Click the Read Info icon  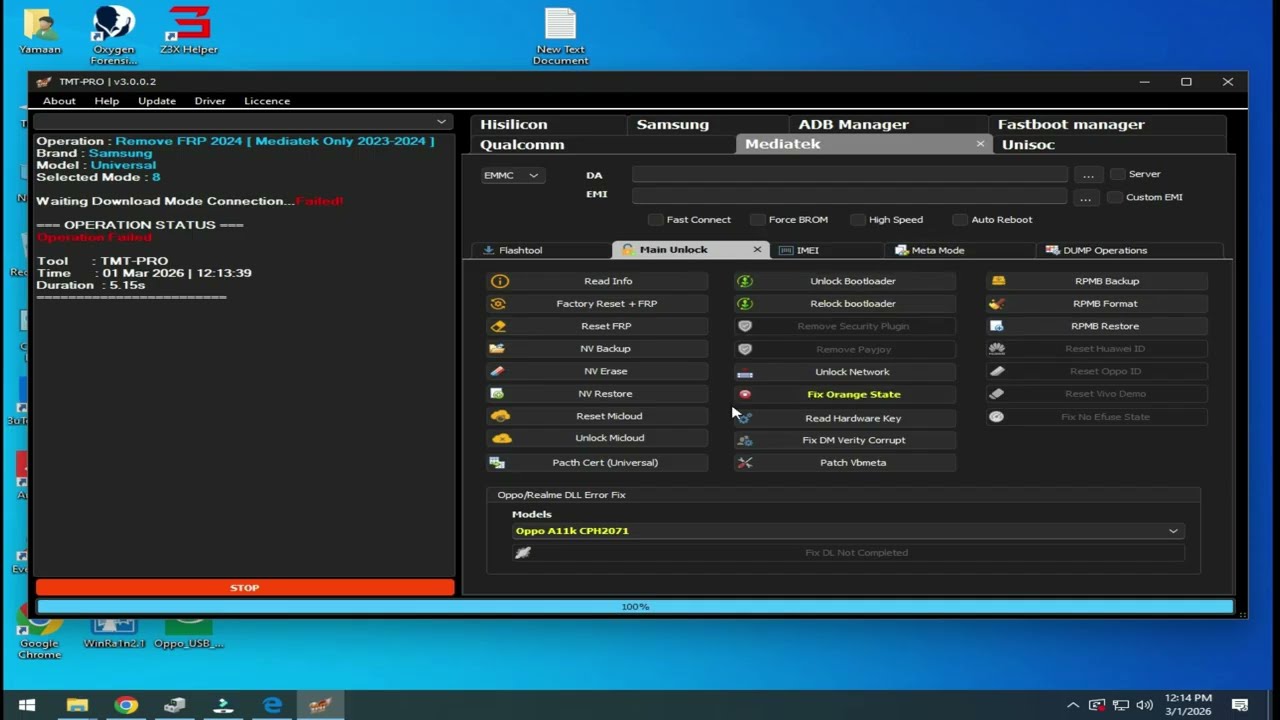point(499,281)
